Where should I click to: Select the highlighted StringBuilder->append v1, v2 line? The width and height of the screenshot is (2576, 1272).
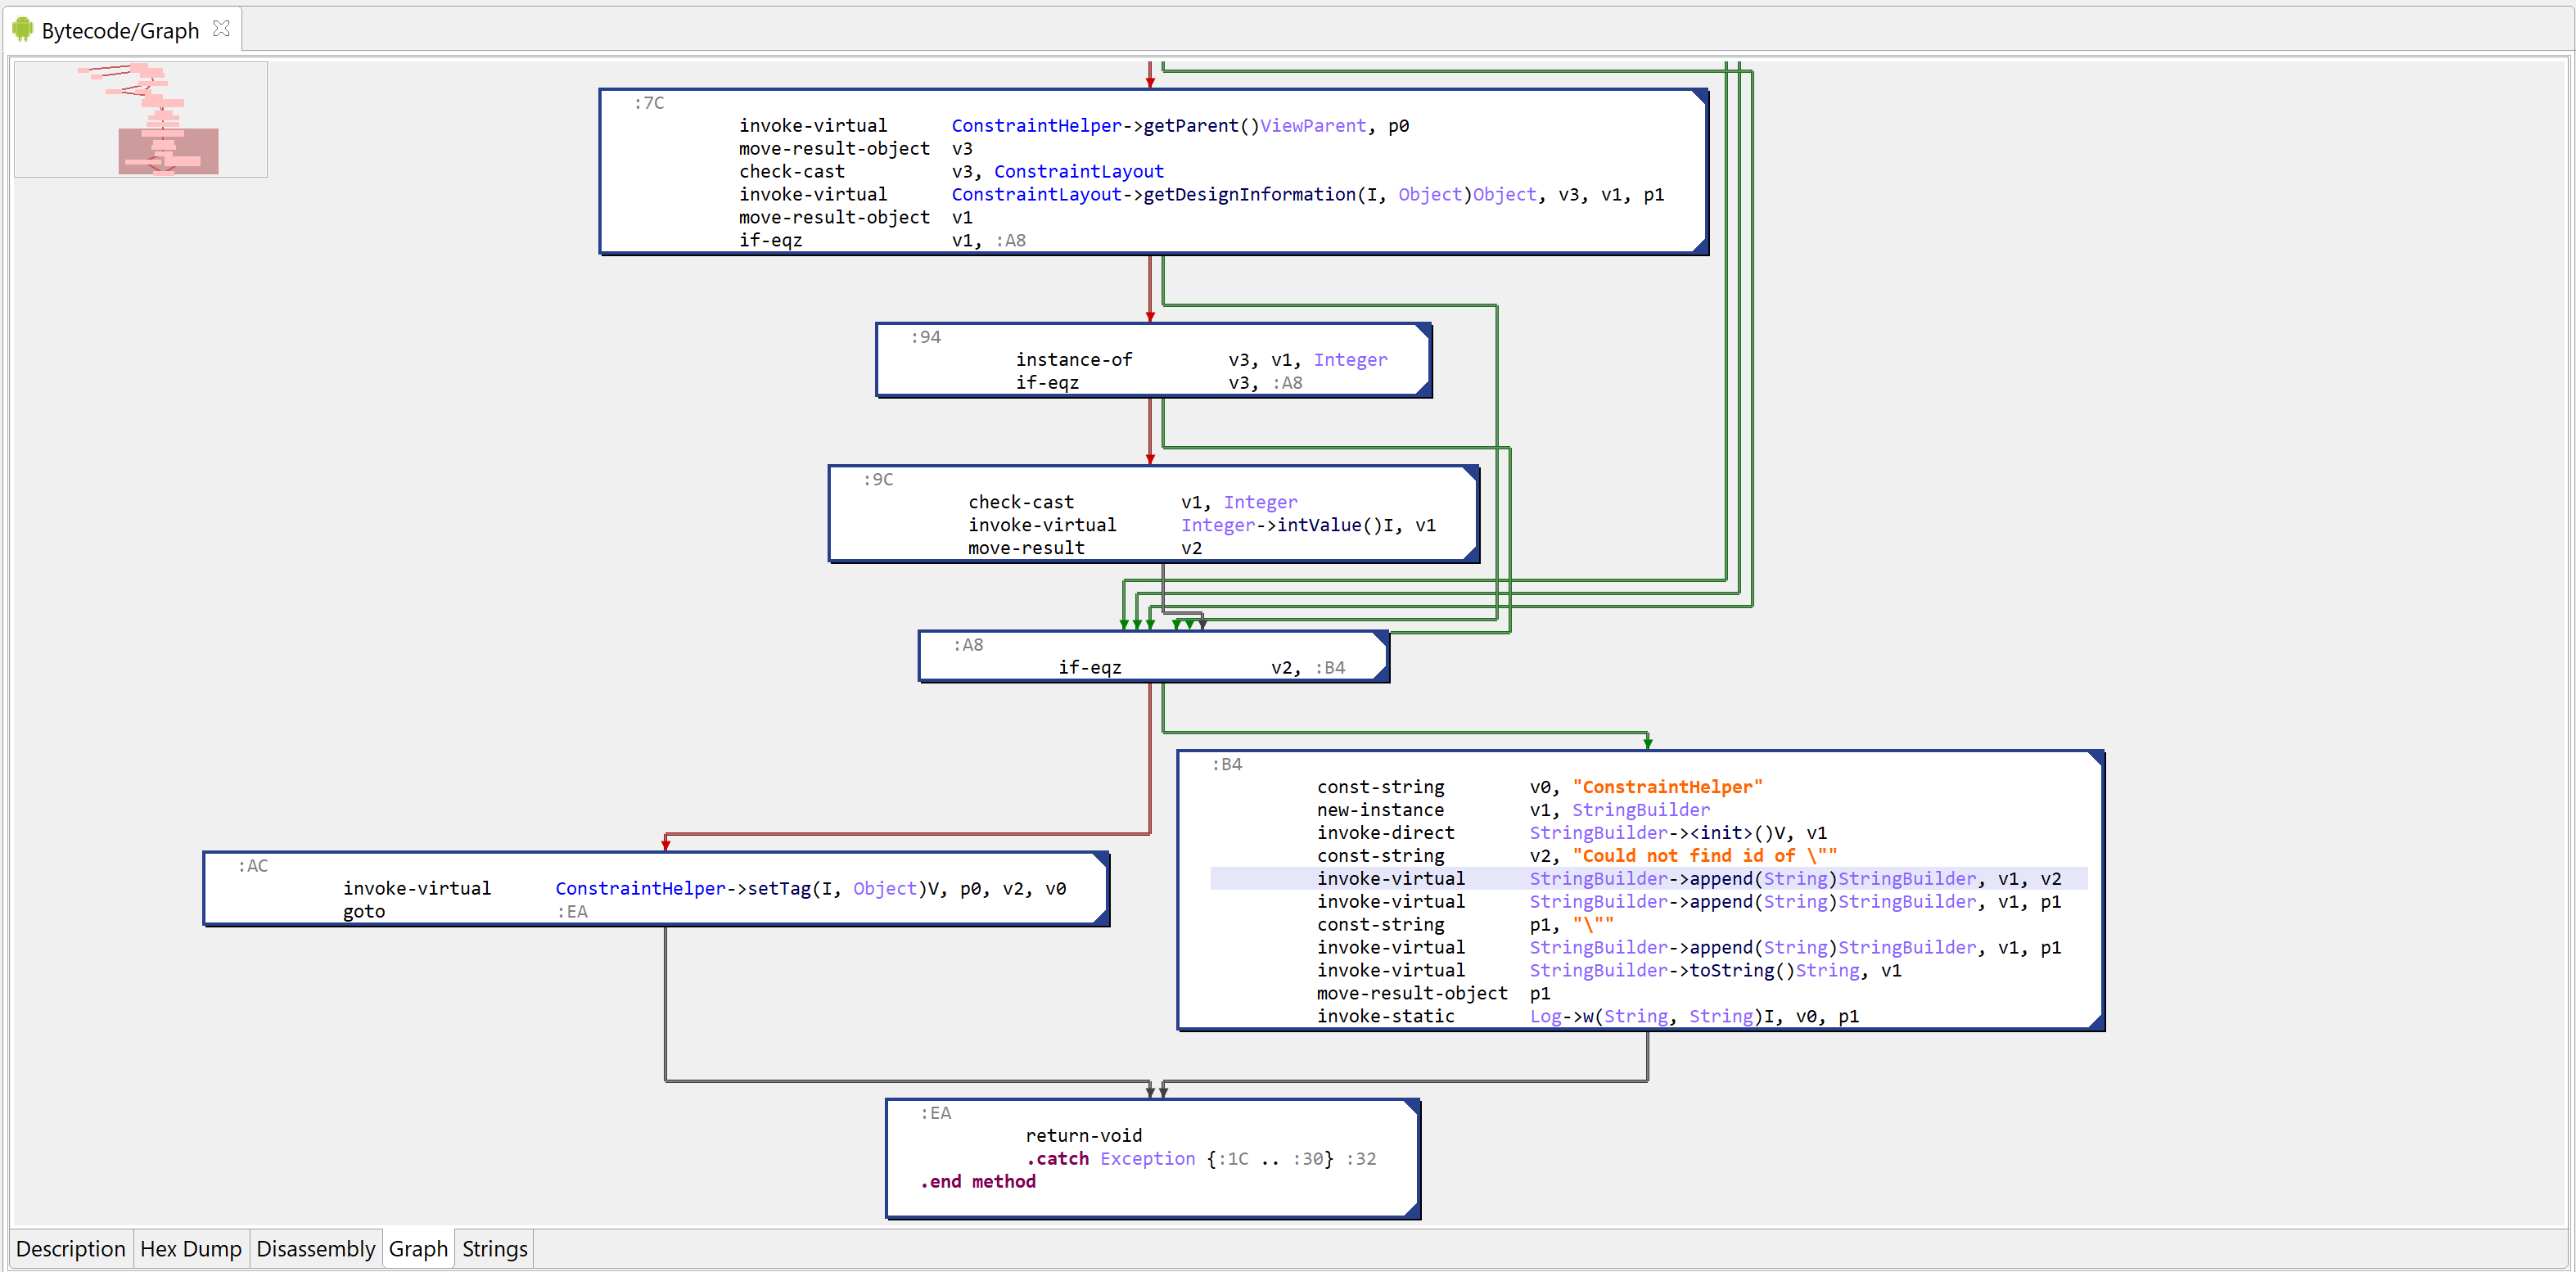[1649, 879]
